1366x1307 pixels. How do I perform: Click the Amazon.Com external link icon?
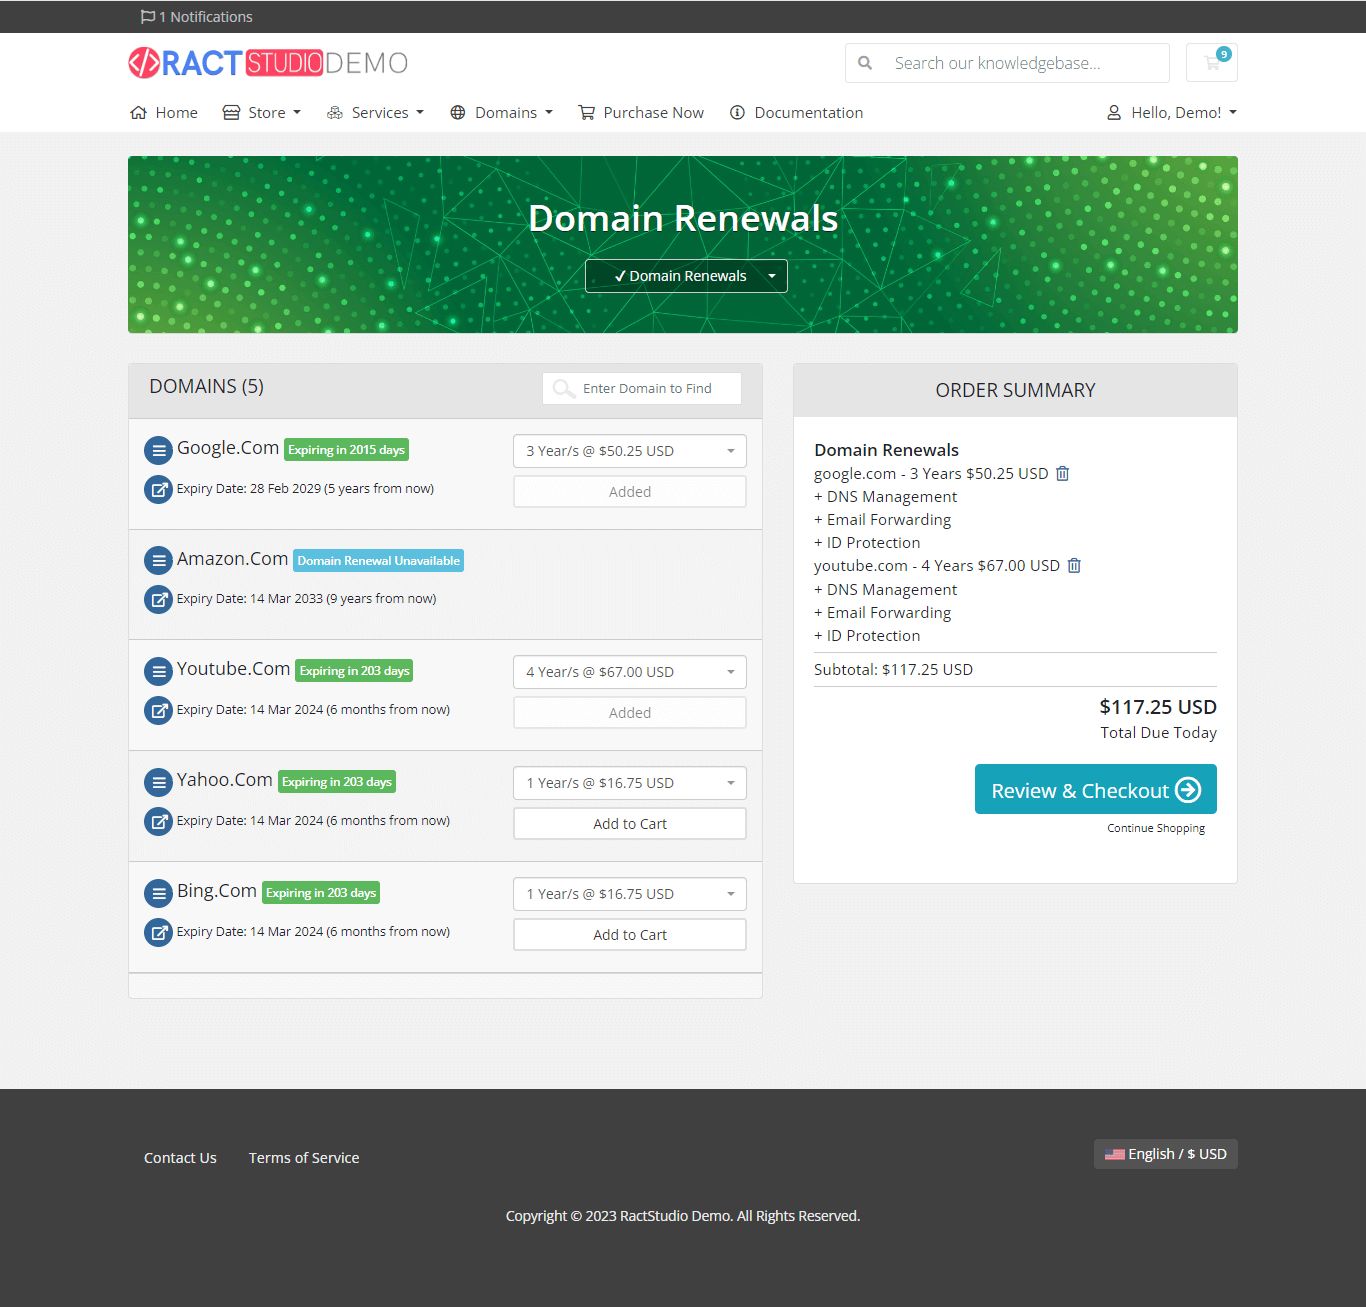coord(158,600)
